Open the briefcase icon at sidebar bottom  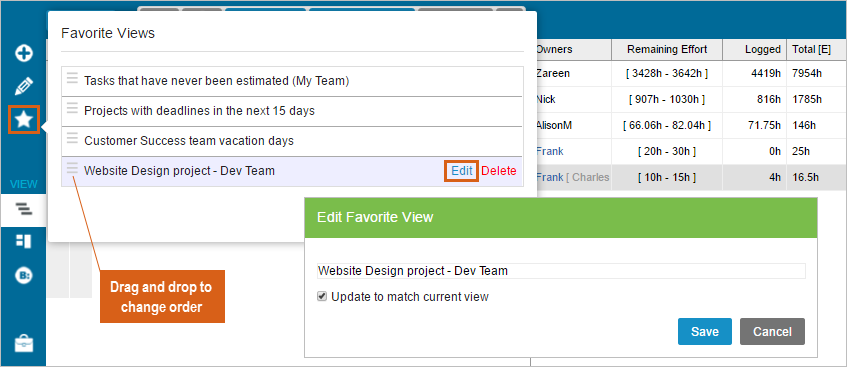24,343
